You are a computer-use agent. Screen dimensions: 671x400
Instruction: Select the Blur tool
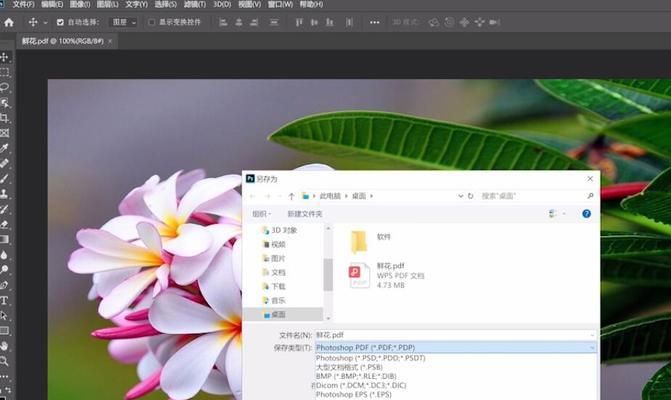4,255
